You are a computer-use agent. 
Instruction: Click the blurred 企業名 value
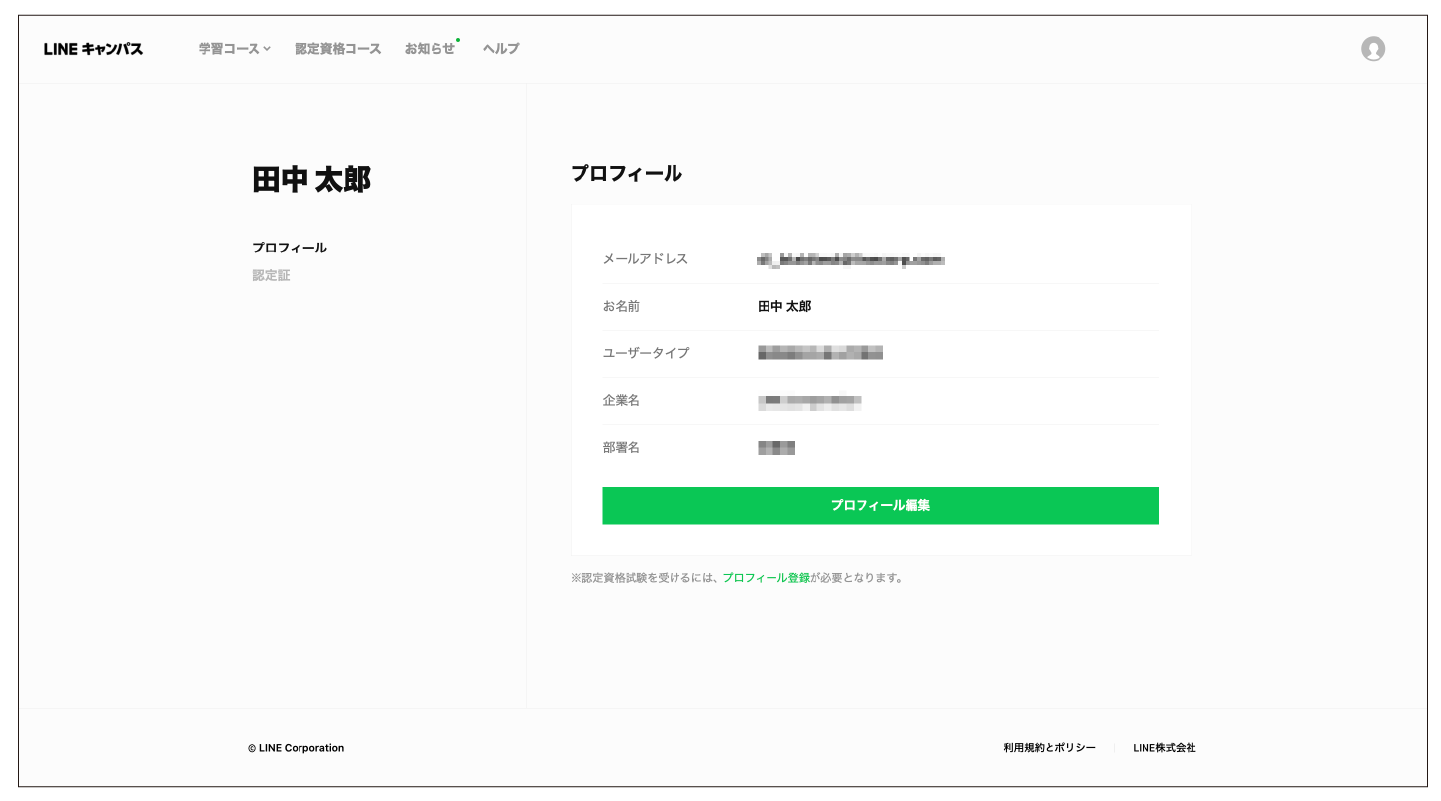[809, 401]
